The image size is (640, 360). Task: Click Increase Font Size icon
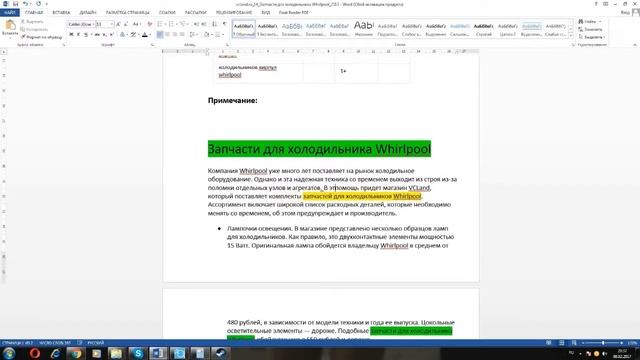pos(118,24)
